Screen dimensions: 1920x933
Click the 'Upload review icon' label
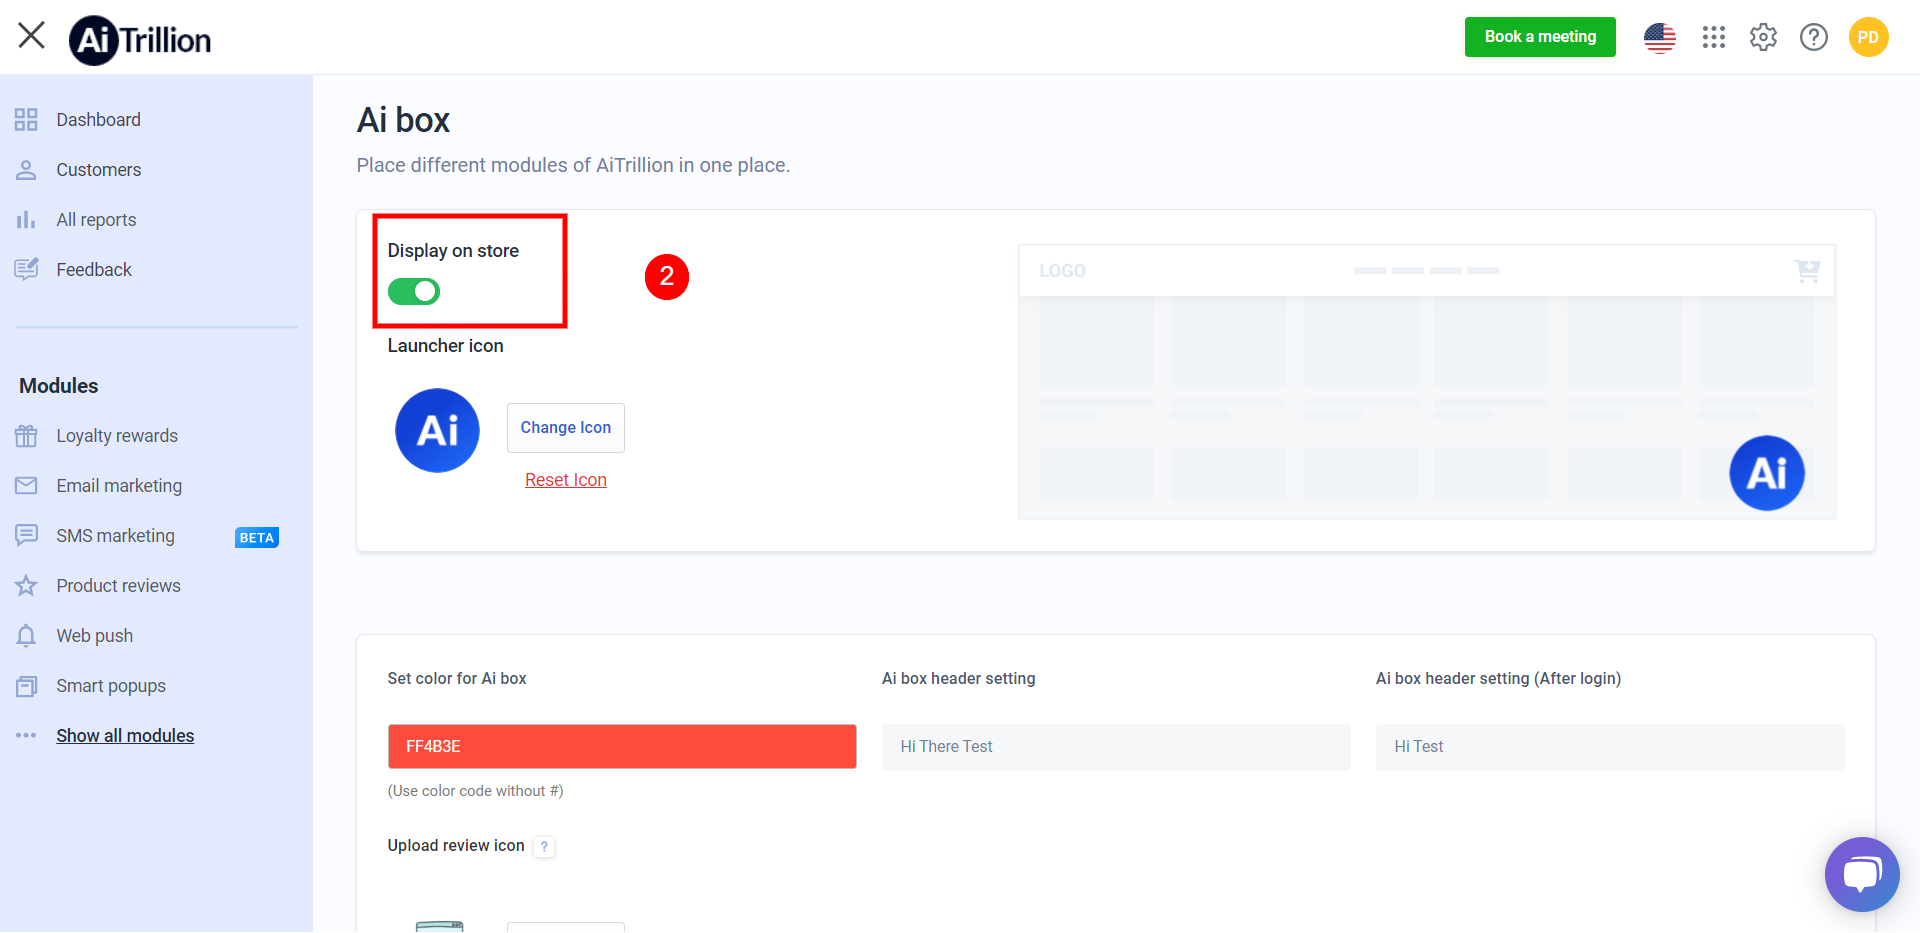click(456, 846)
